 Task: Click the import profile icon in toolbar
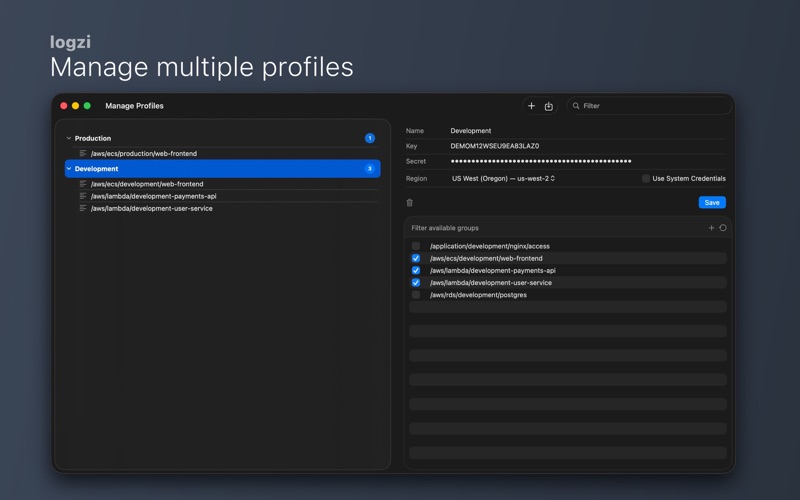tap(548, 106)
